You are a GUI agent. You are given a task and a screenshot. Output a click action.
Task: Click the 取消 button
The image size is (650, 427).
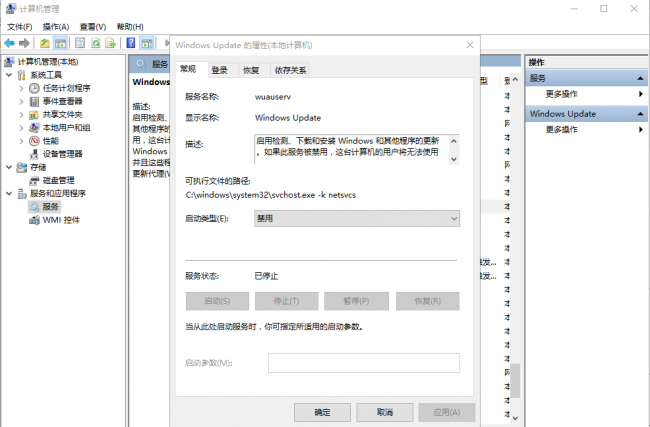(x=385, y=412)
